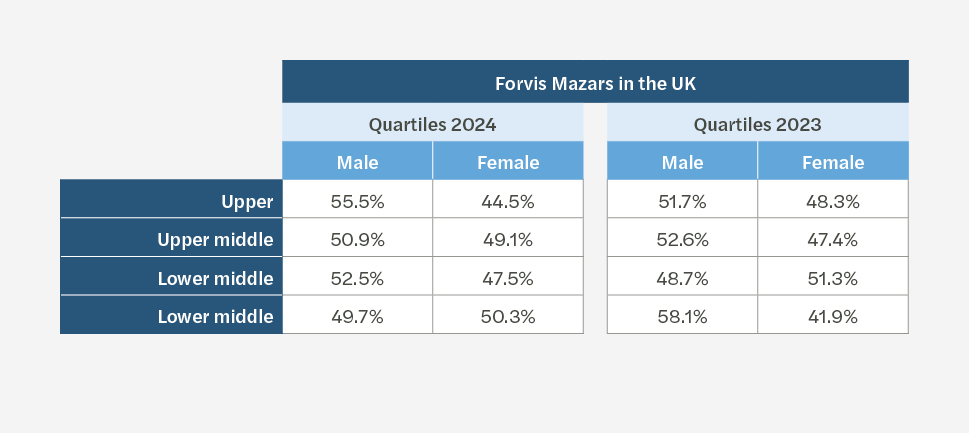Click the 52.5% value
969x433 pixels.
pos(357,278)
